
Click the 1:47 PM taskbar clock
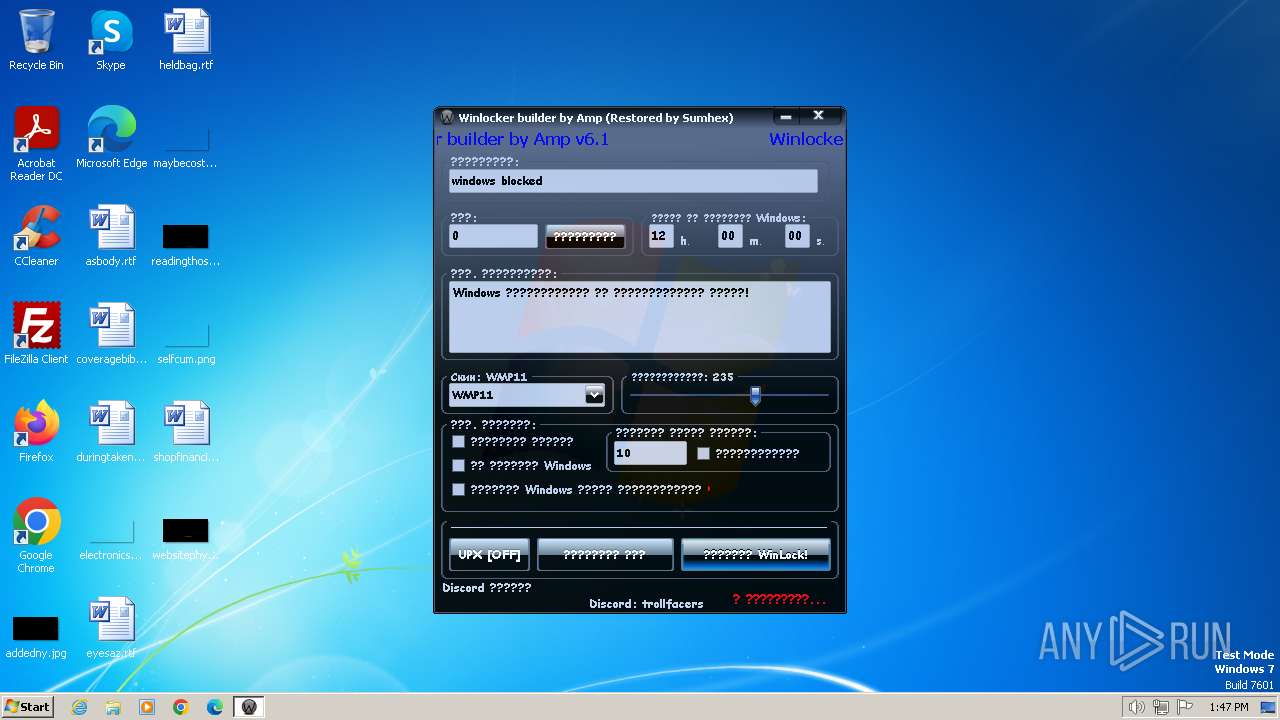coord(1228,707)
